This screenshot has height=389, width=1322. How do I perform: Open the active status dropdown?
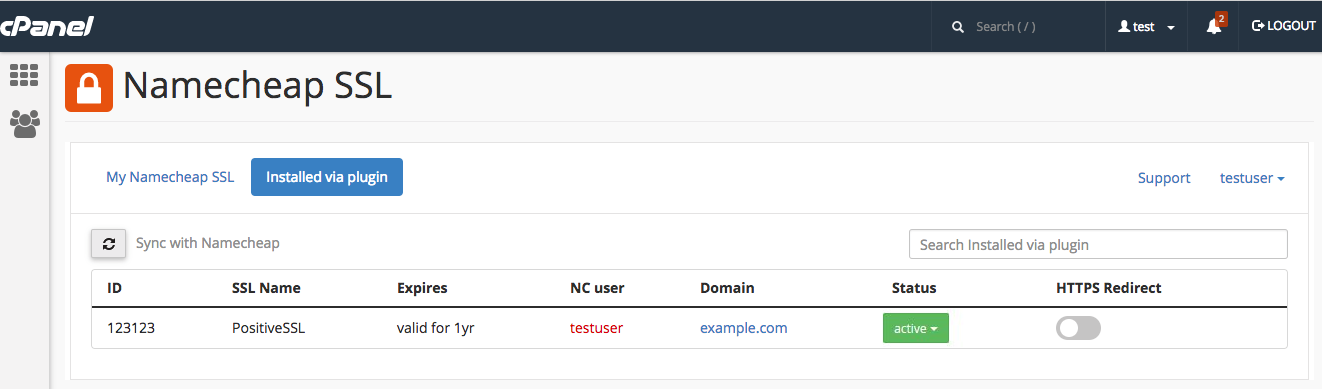[x=915, y=328]
